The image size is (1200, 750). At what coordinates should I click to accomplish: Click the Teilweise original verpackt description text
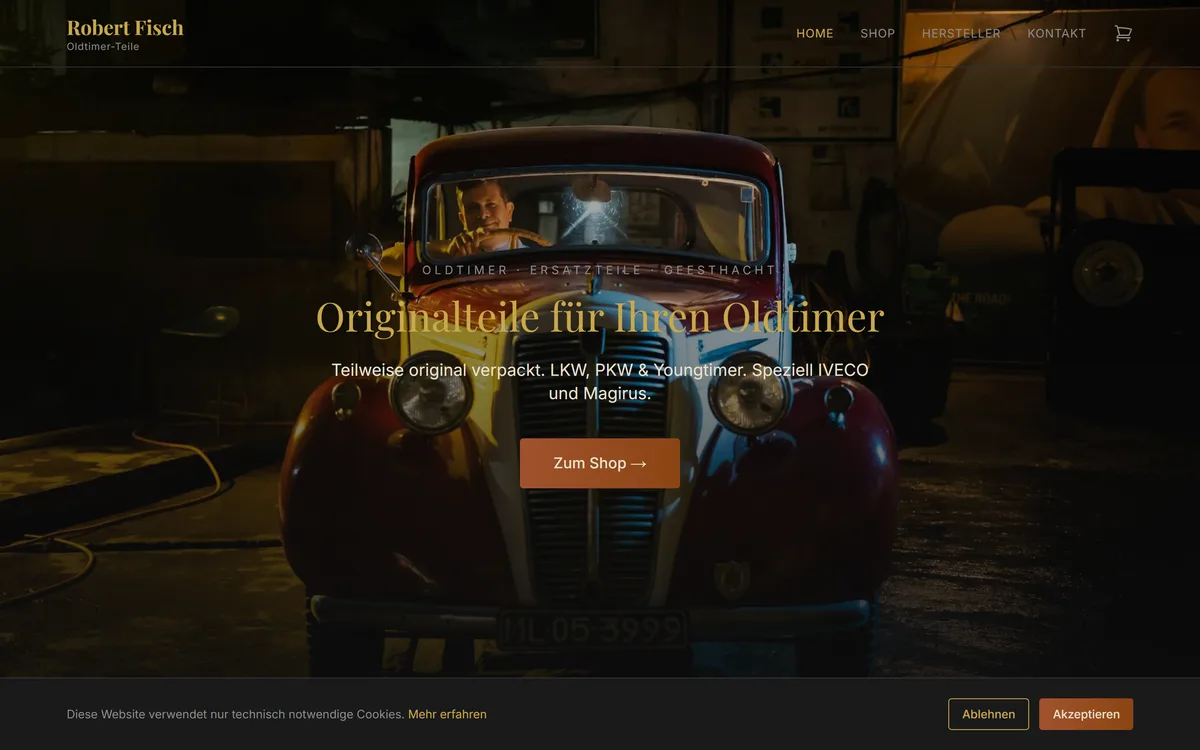(x=600, y=381)
